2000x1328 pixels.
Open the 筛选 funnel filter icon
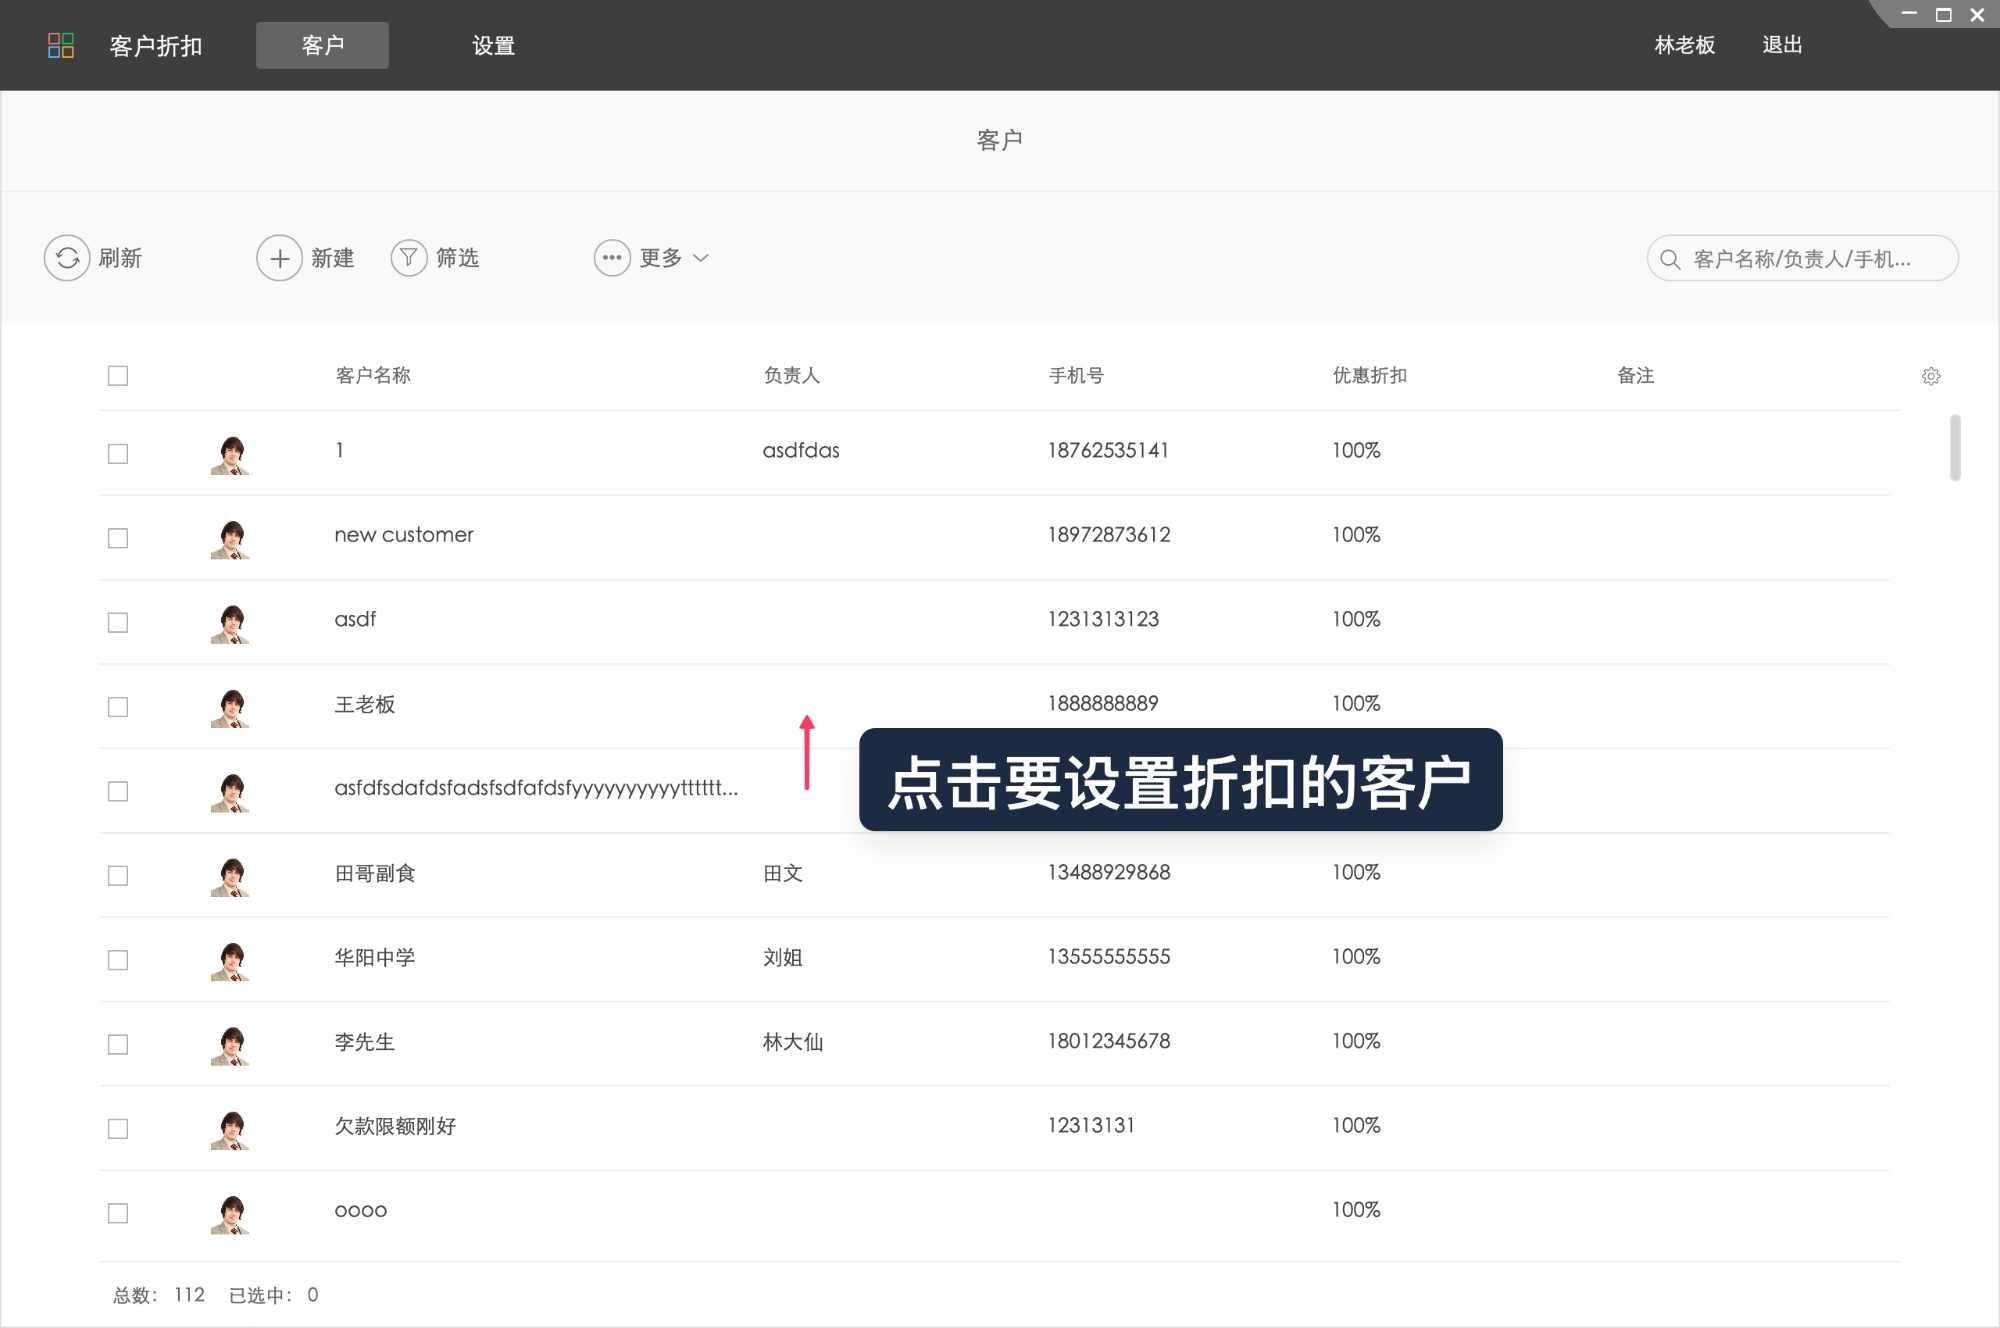point(409,258)
